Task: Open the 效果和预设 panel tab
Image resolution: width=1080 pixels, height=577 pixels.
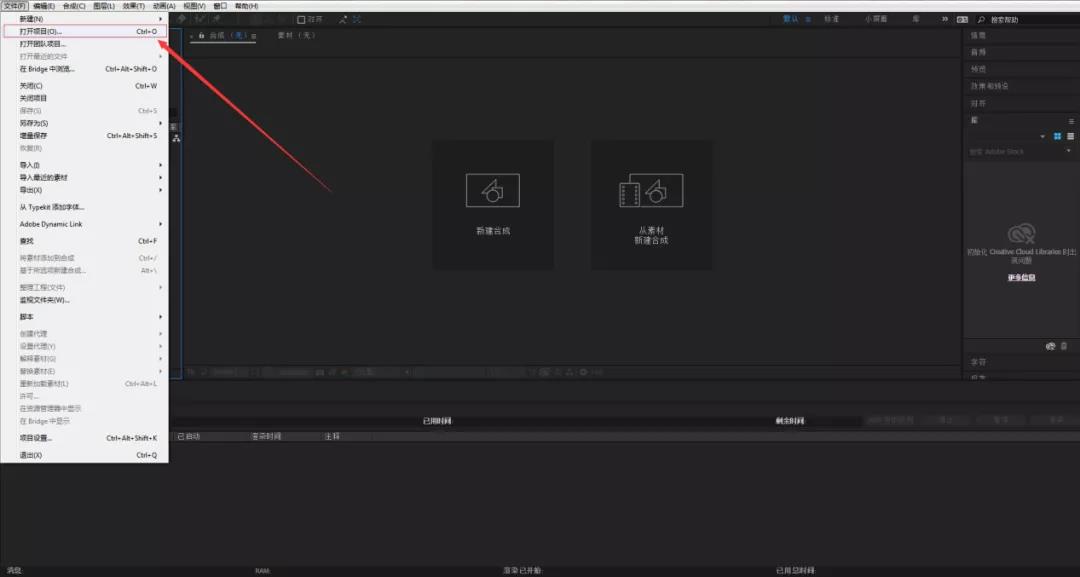Action: pyautogui.click(x=989, y=86)
